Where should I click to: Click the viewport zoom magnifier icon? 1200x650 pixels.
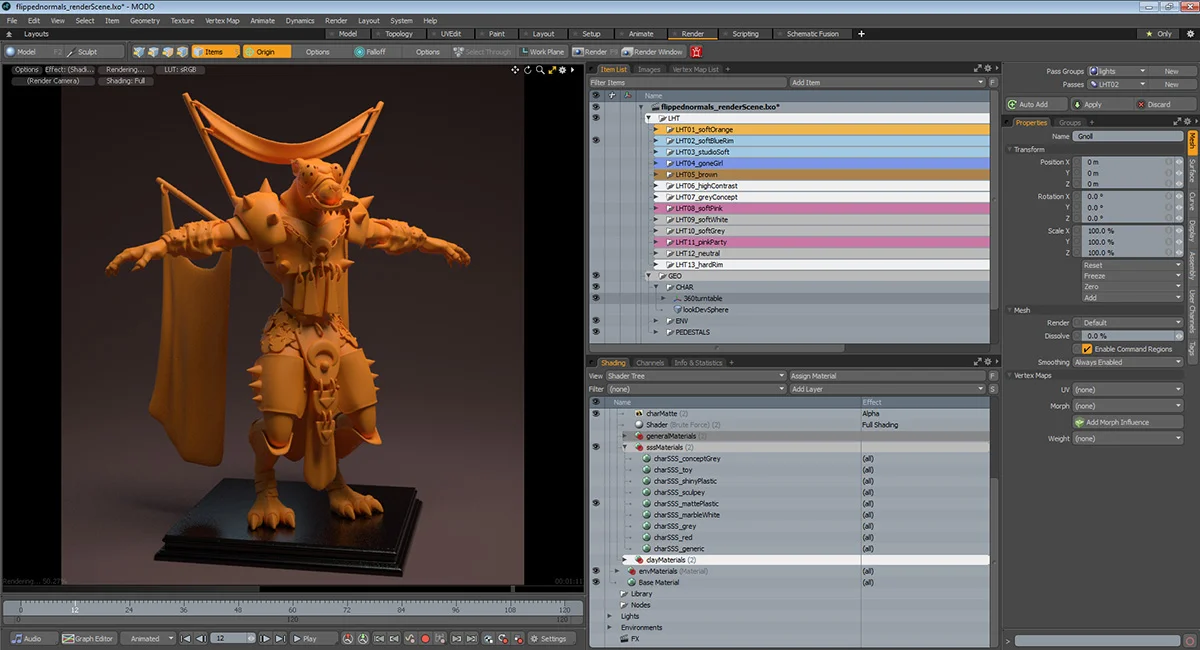(539, 70)
